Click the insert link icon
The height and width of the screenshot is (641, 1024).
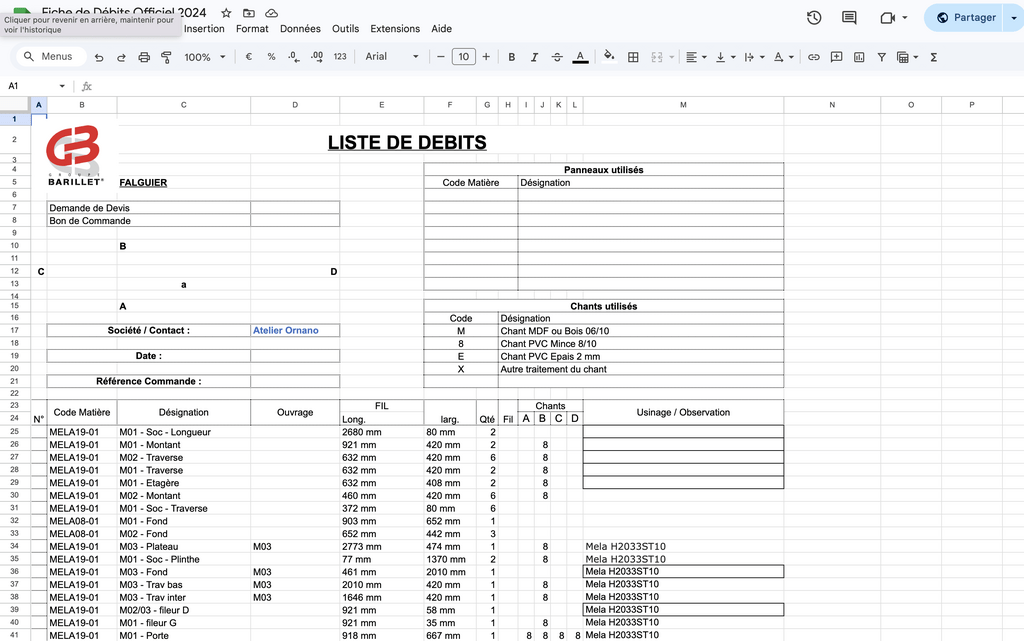[x=814, y=57]
